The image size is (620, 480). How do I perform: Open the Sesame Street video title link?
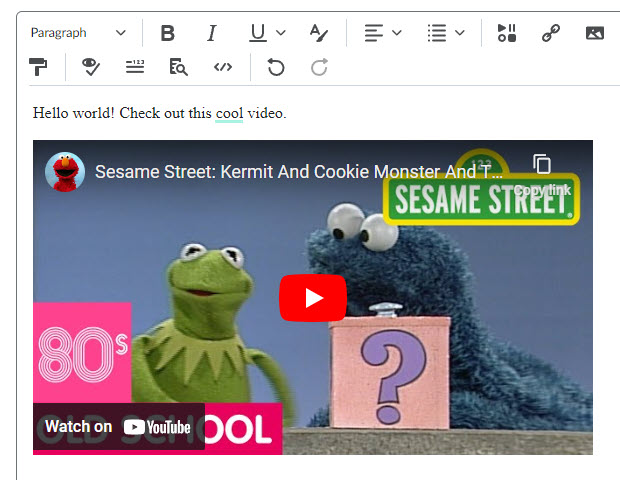299,172
